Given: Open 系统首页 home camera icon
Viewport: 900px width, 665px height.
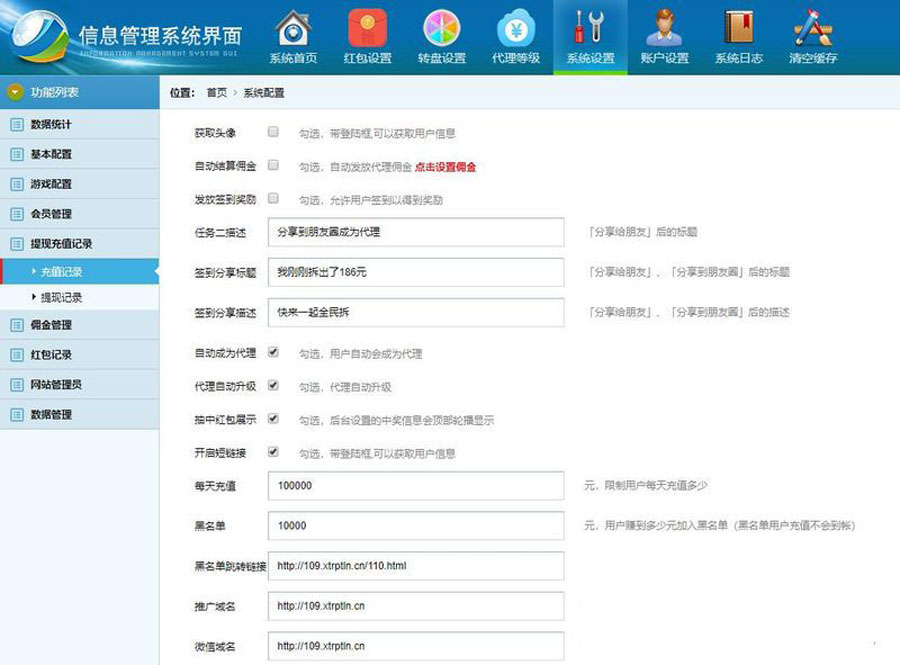Looking at the screenshot, I should [293, 28].
